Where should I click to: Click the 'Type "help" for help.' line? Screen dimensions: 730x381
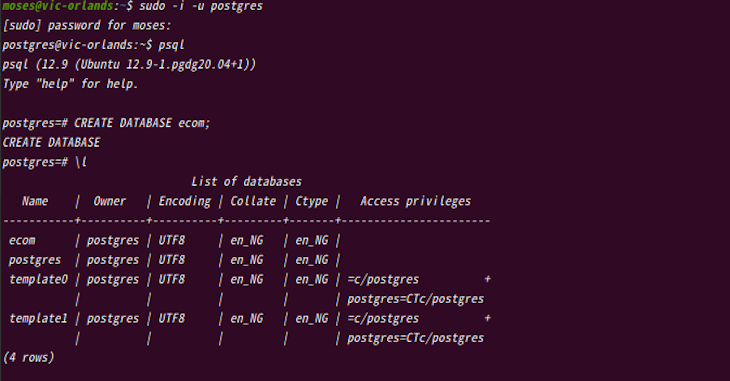(70, 84)
